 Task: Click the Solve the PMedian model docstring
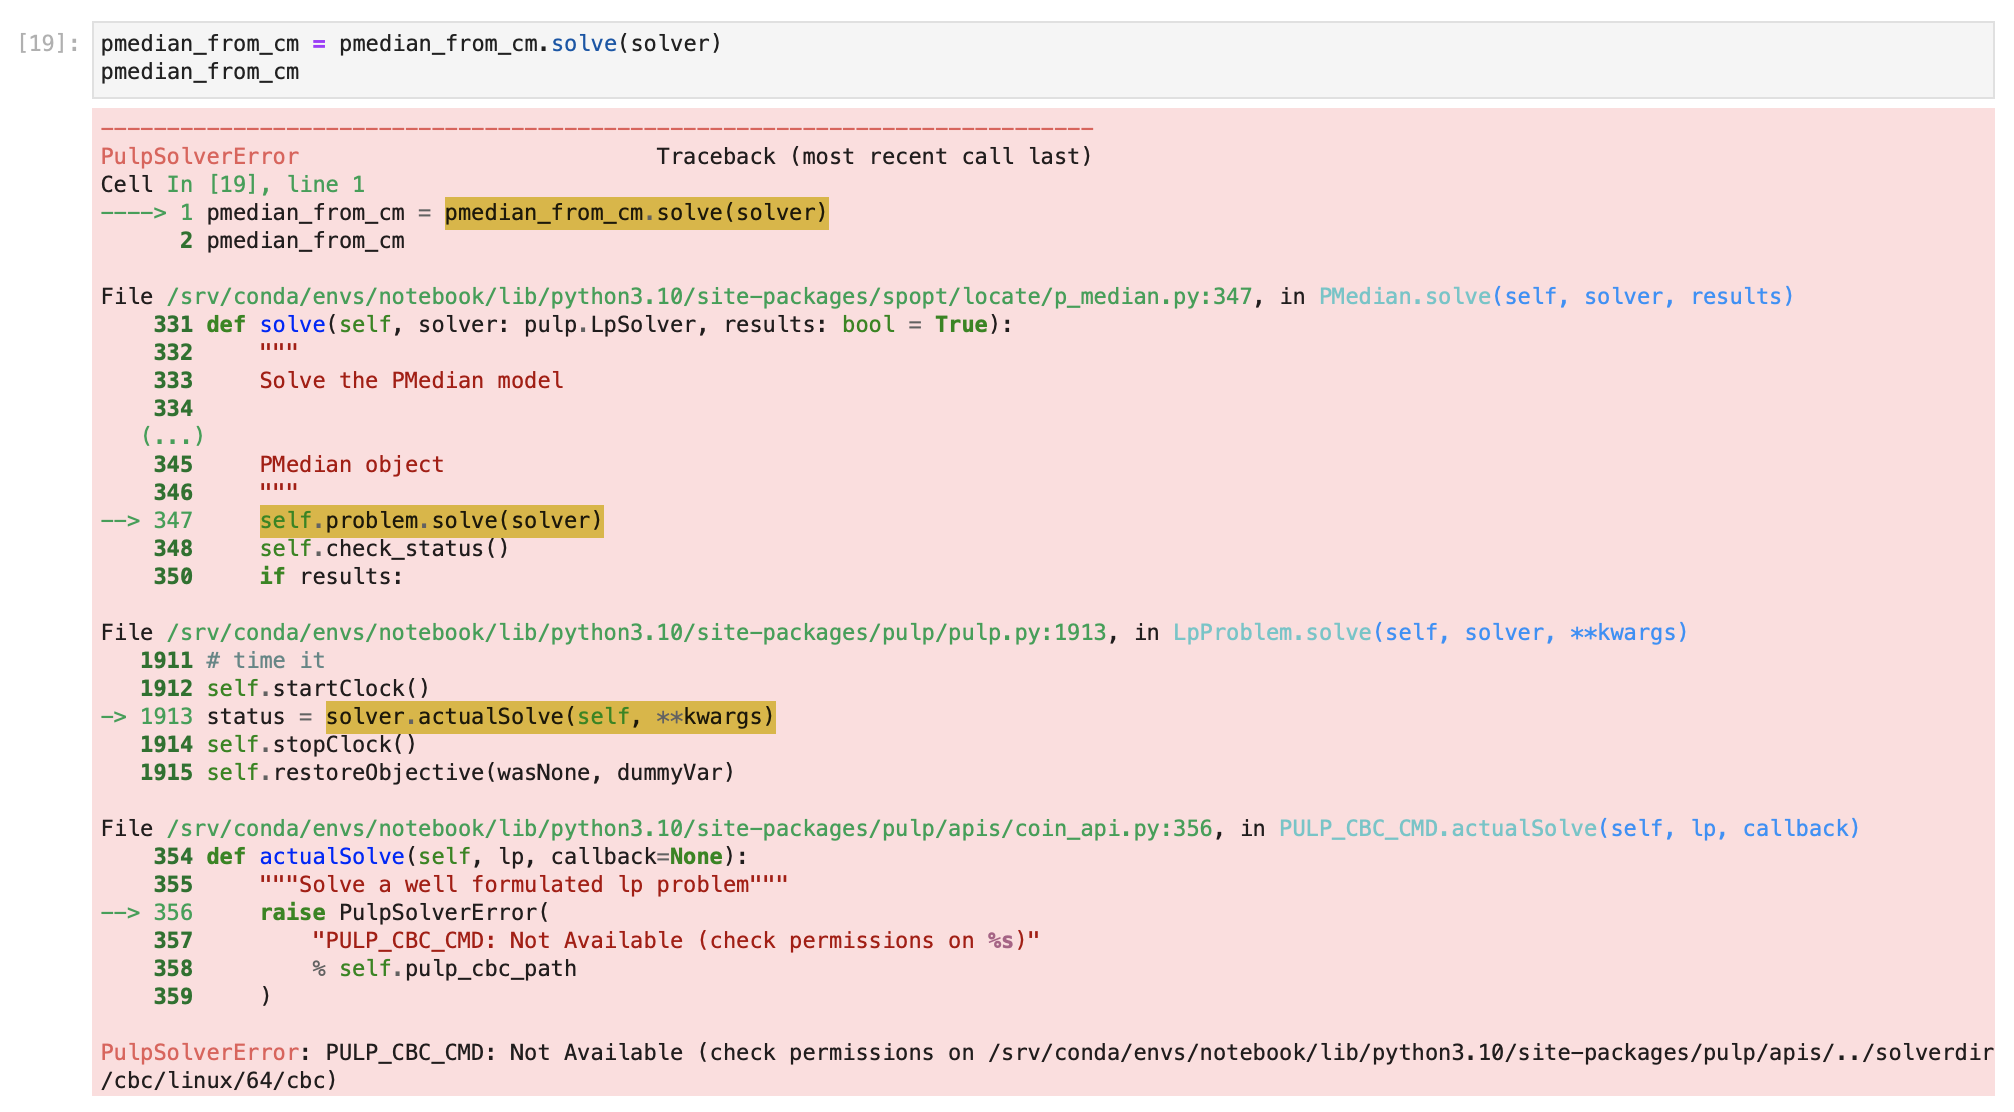coord(410,380)
